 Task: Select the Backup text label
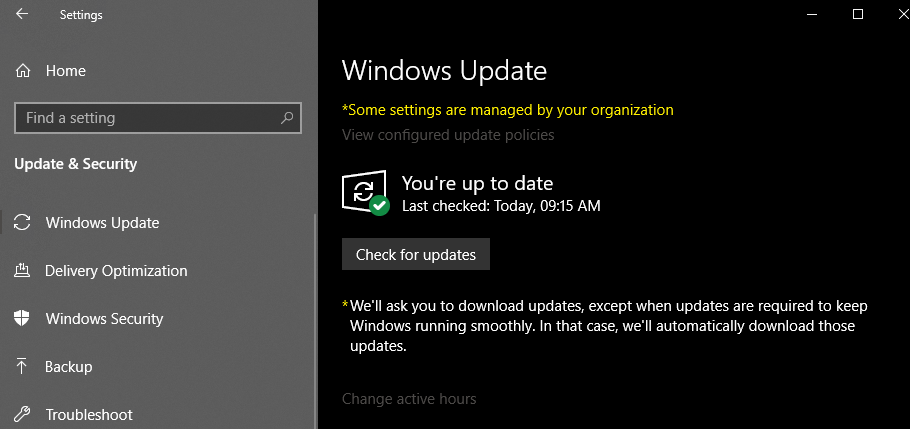pyautogui.click(x=69, y=367)
